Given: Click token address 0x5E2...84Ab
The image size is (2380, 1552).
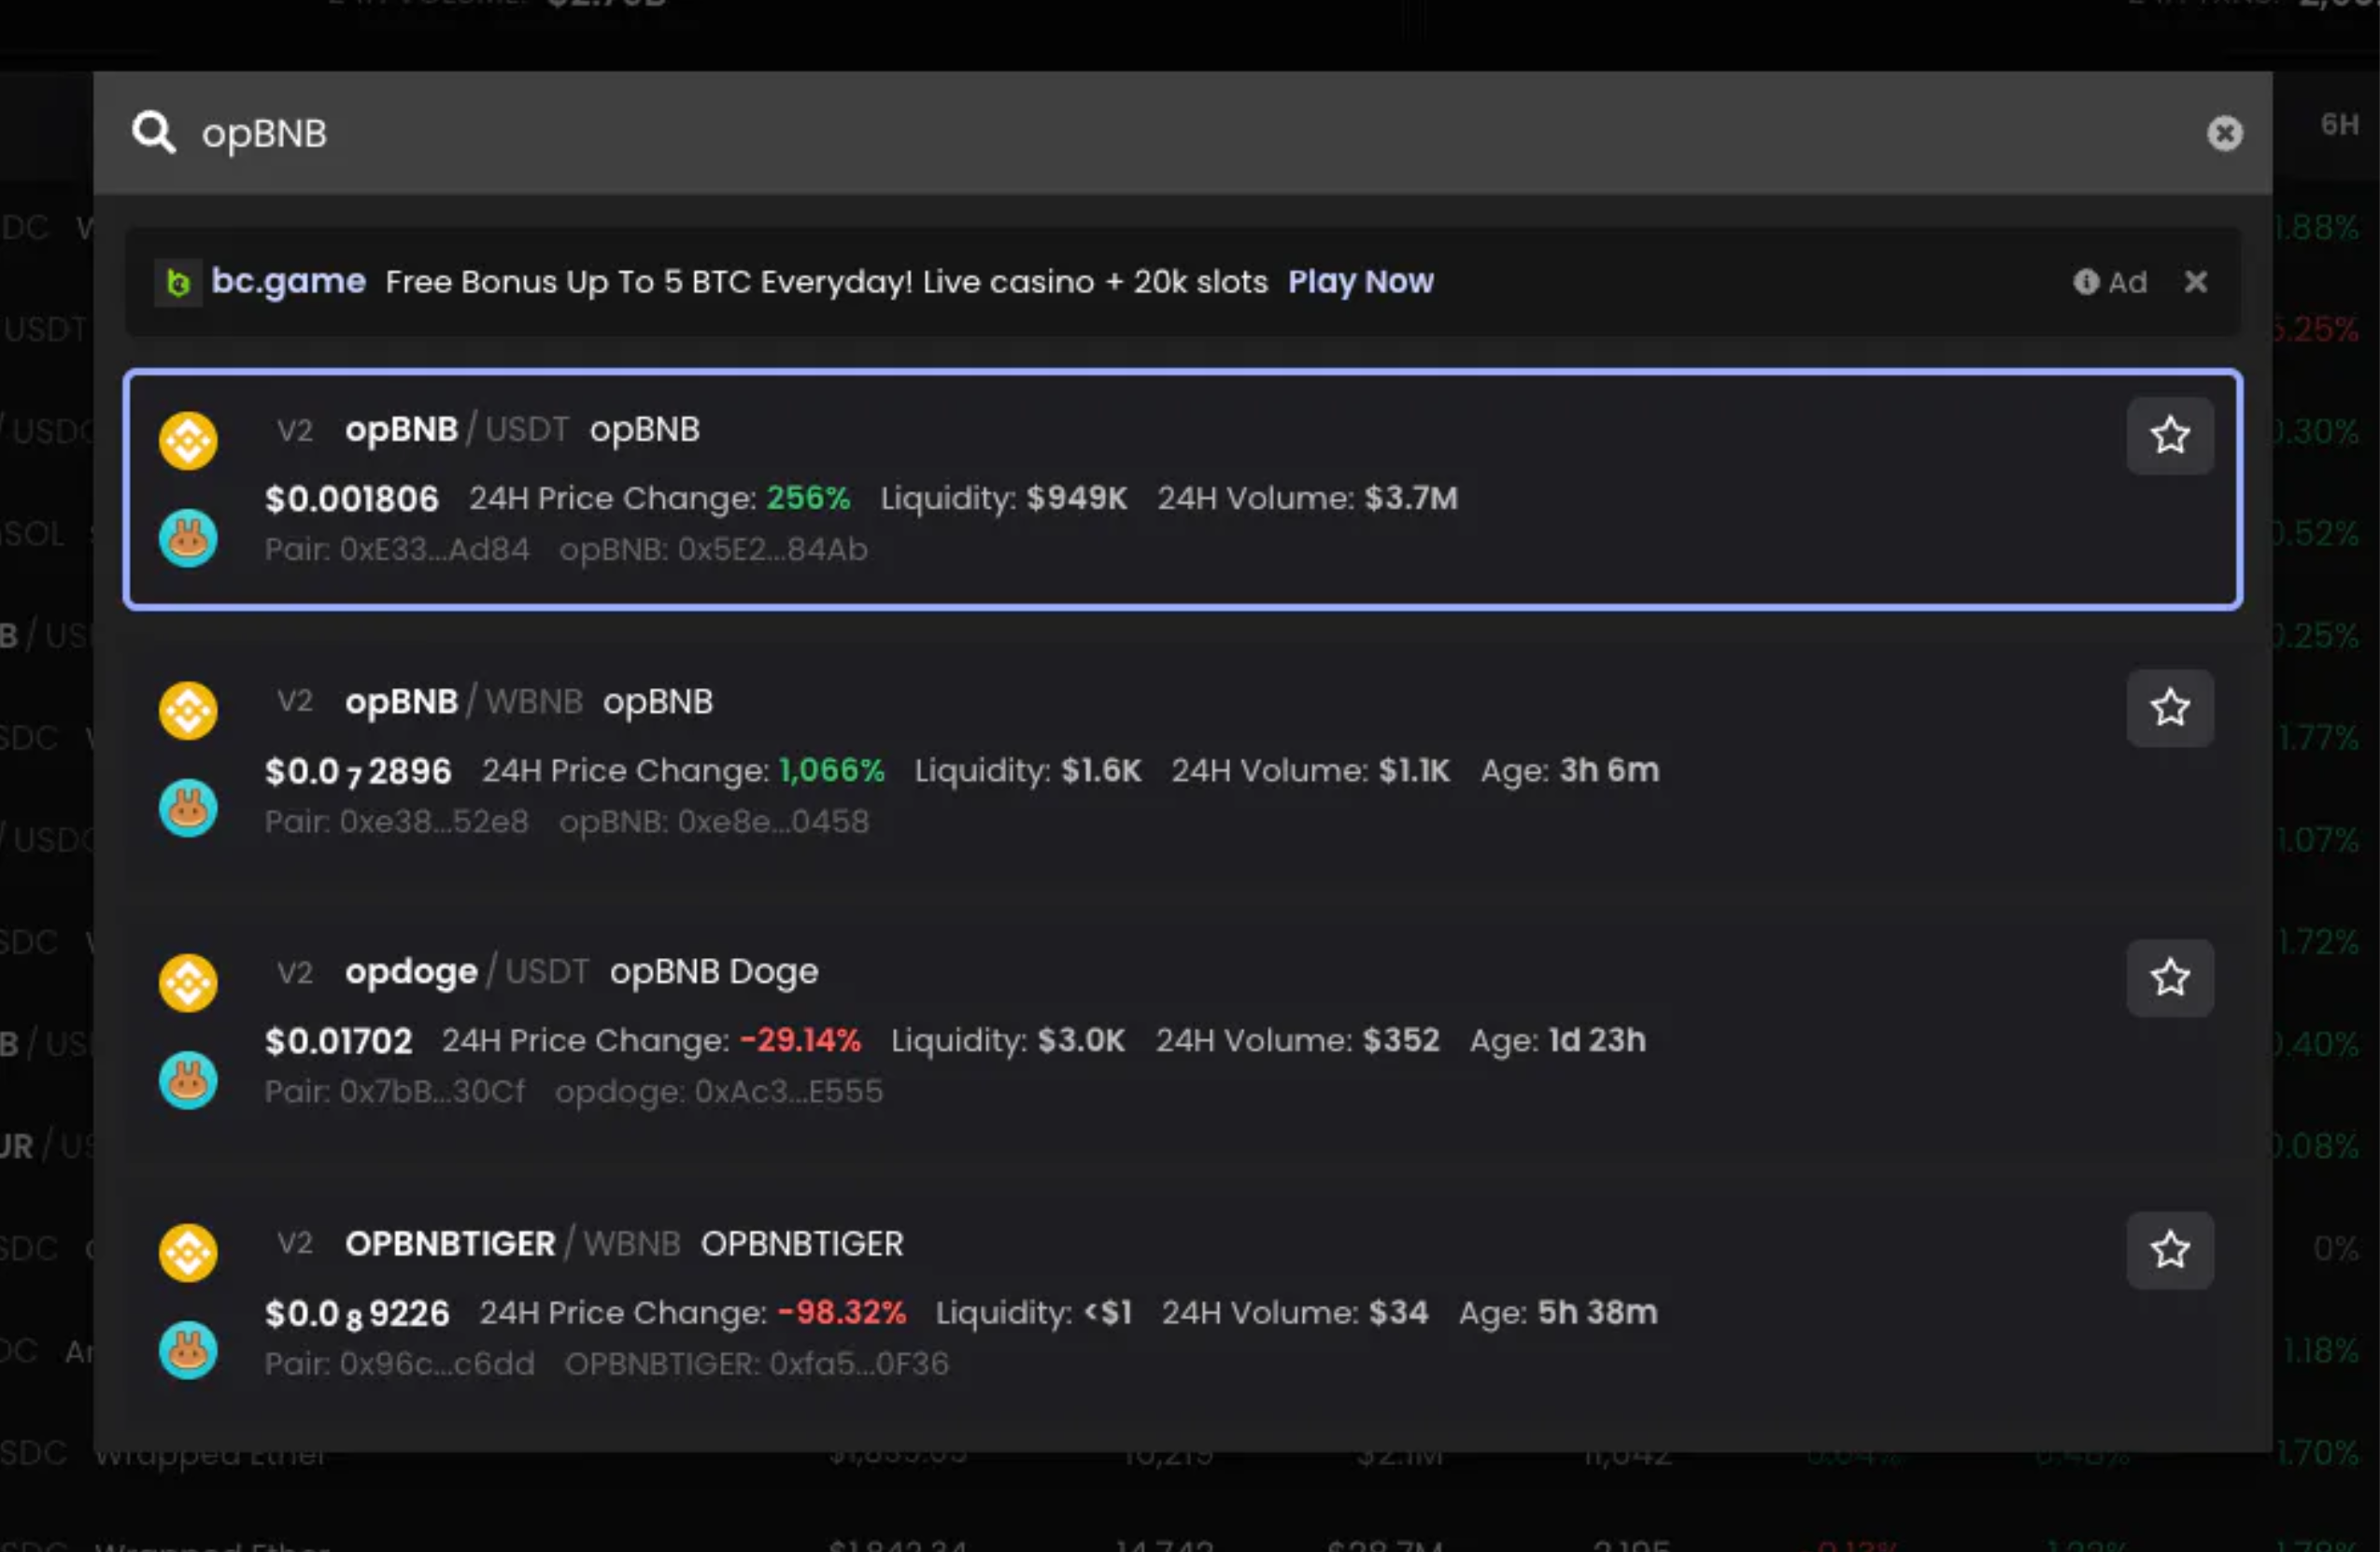Looking at the screenshot, I should pyautogui.click(x=772, y=549).
